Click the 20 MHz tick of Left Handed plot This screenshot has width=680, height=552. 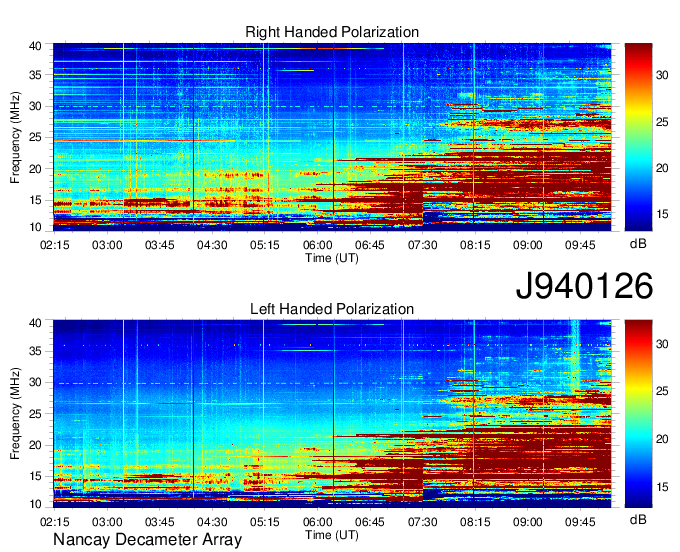coord(35,445)
